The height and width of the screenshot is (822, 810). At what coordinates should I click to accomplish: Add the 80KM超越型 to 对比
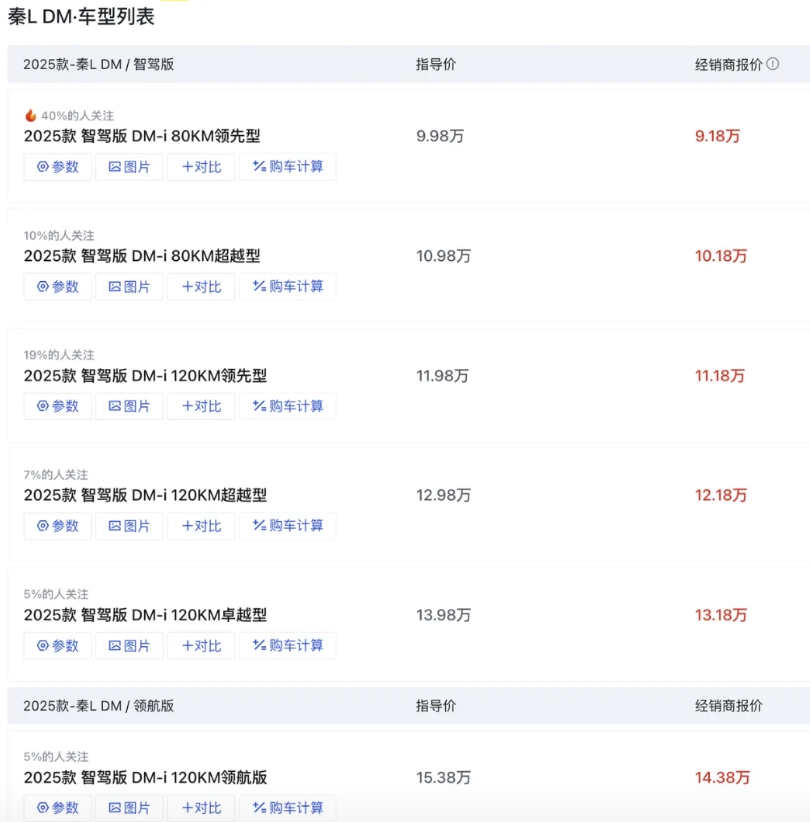point(201,287)
